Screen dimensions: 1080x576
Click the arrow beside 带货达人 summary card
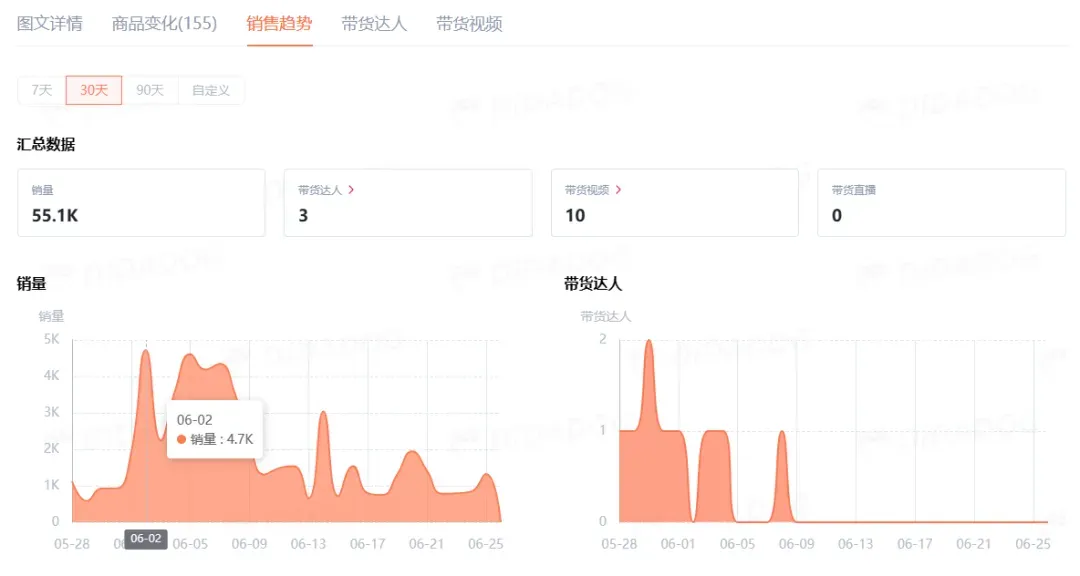(x=351, y=190)
